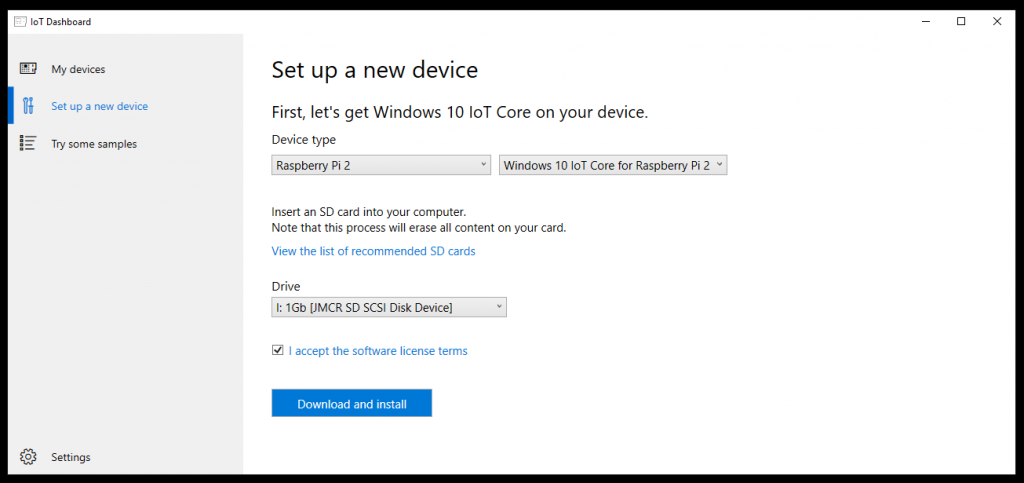Open the Raspberry Pi 2 device type dropdown
This screenshot has height=483, width=1024.
pyautogui.click(x=381, y=165)
